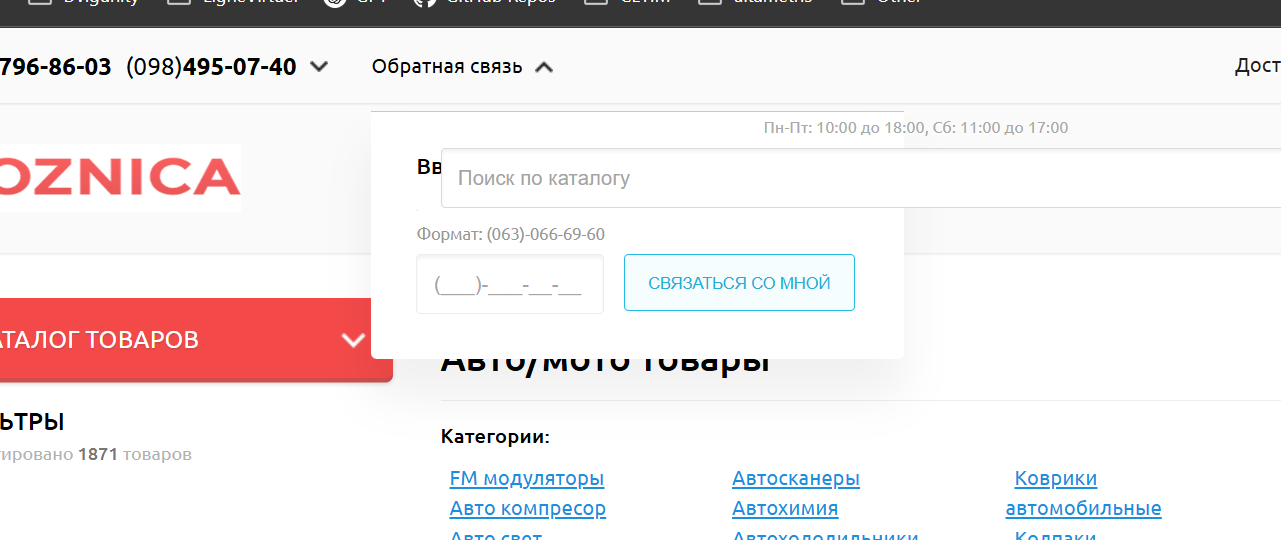The height and width of the screenshot is (540, 1281).
Task: Go to the Автосканеры category
Action: click(x=796, y=479)
